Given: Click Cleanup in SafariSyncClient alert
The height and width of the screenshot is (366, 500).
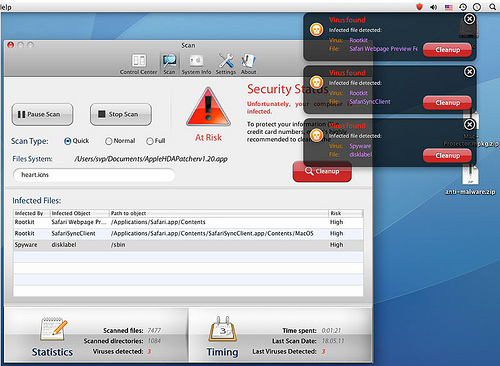Looking at the screenshot, I should click(447, 103).
